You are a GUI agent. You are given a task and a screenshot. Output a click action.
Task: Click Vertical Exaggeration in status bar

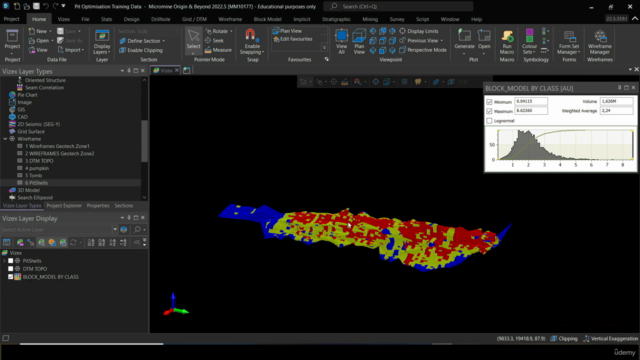(610, 339)
